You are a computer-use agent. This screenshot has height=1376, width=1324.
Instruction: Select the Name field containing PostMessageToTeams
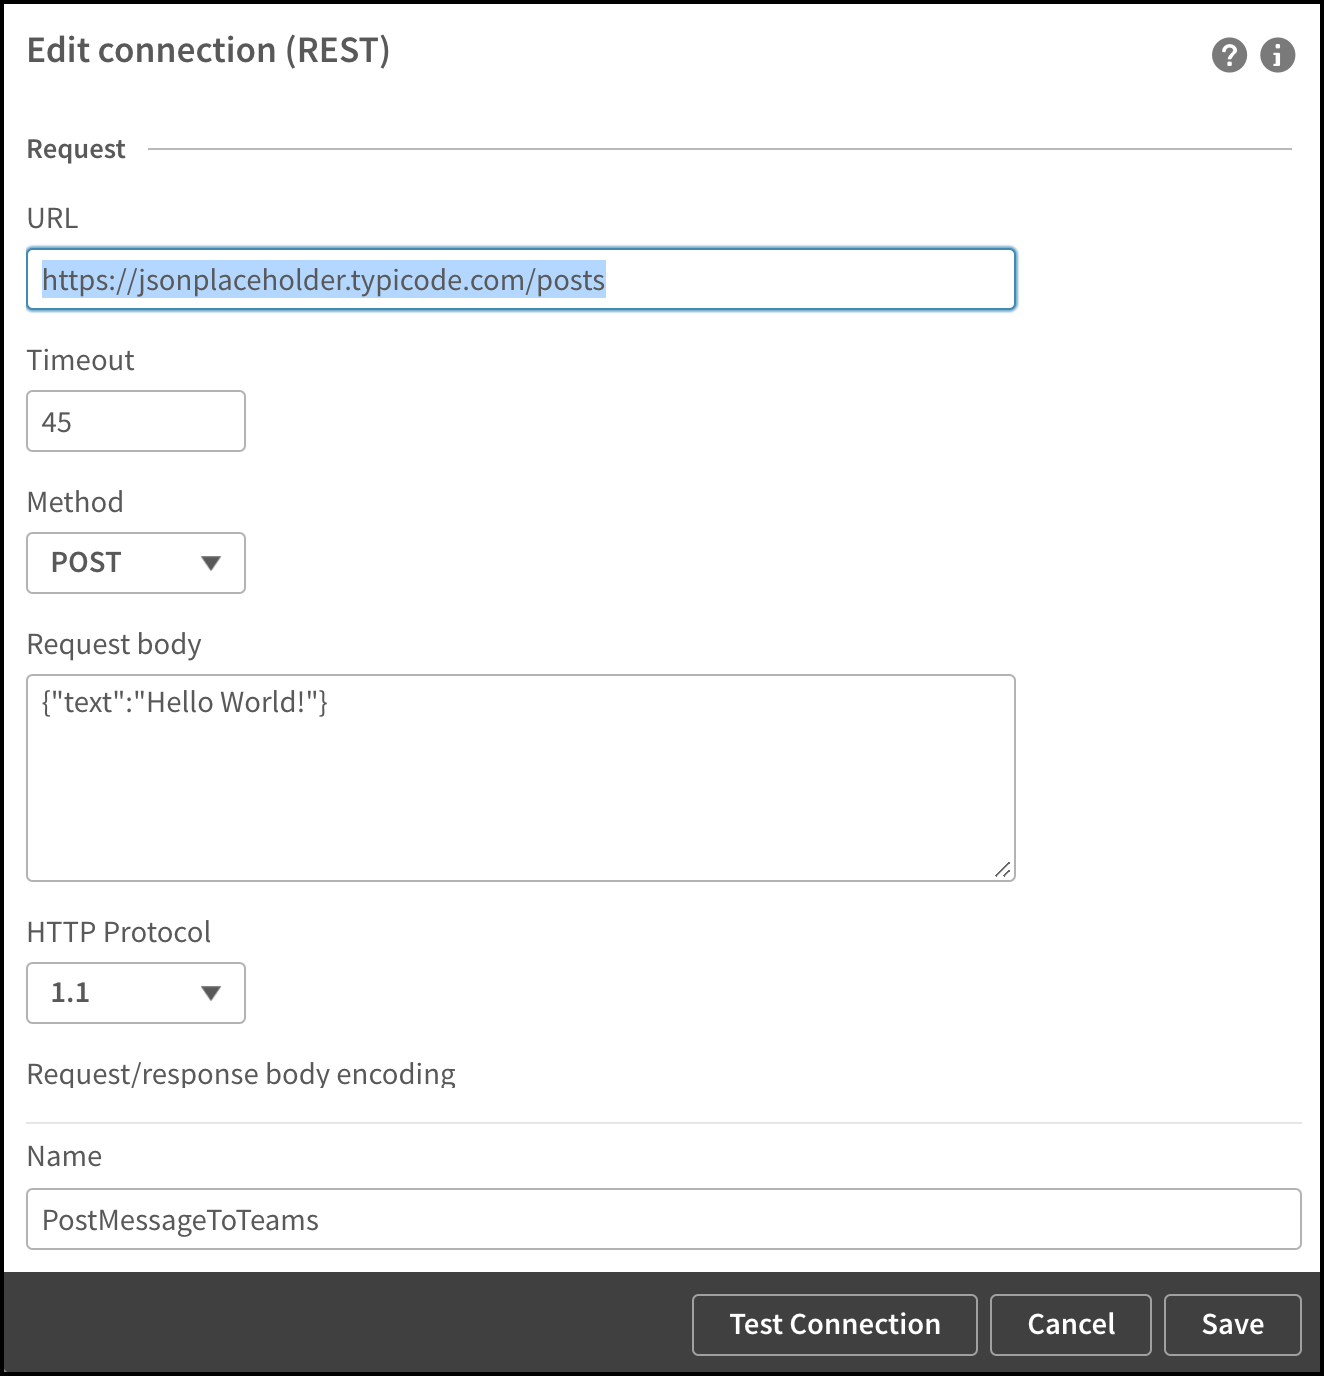pyautogui.click(x=664, y=1219)
